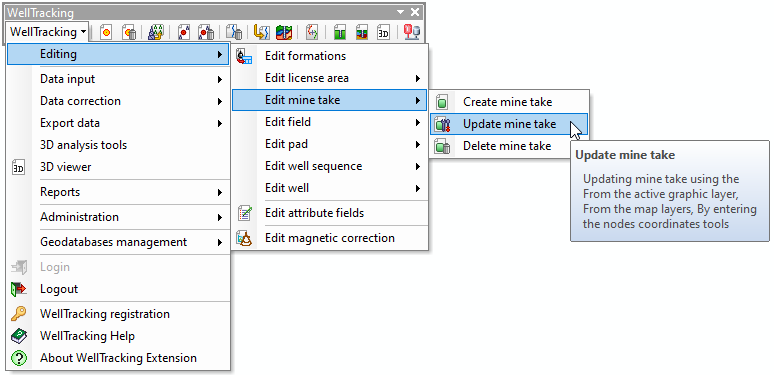Click the 3D toolbar icon
774x375 pixels.
[383, 32]
